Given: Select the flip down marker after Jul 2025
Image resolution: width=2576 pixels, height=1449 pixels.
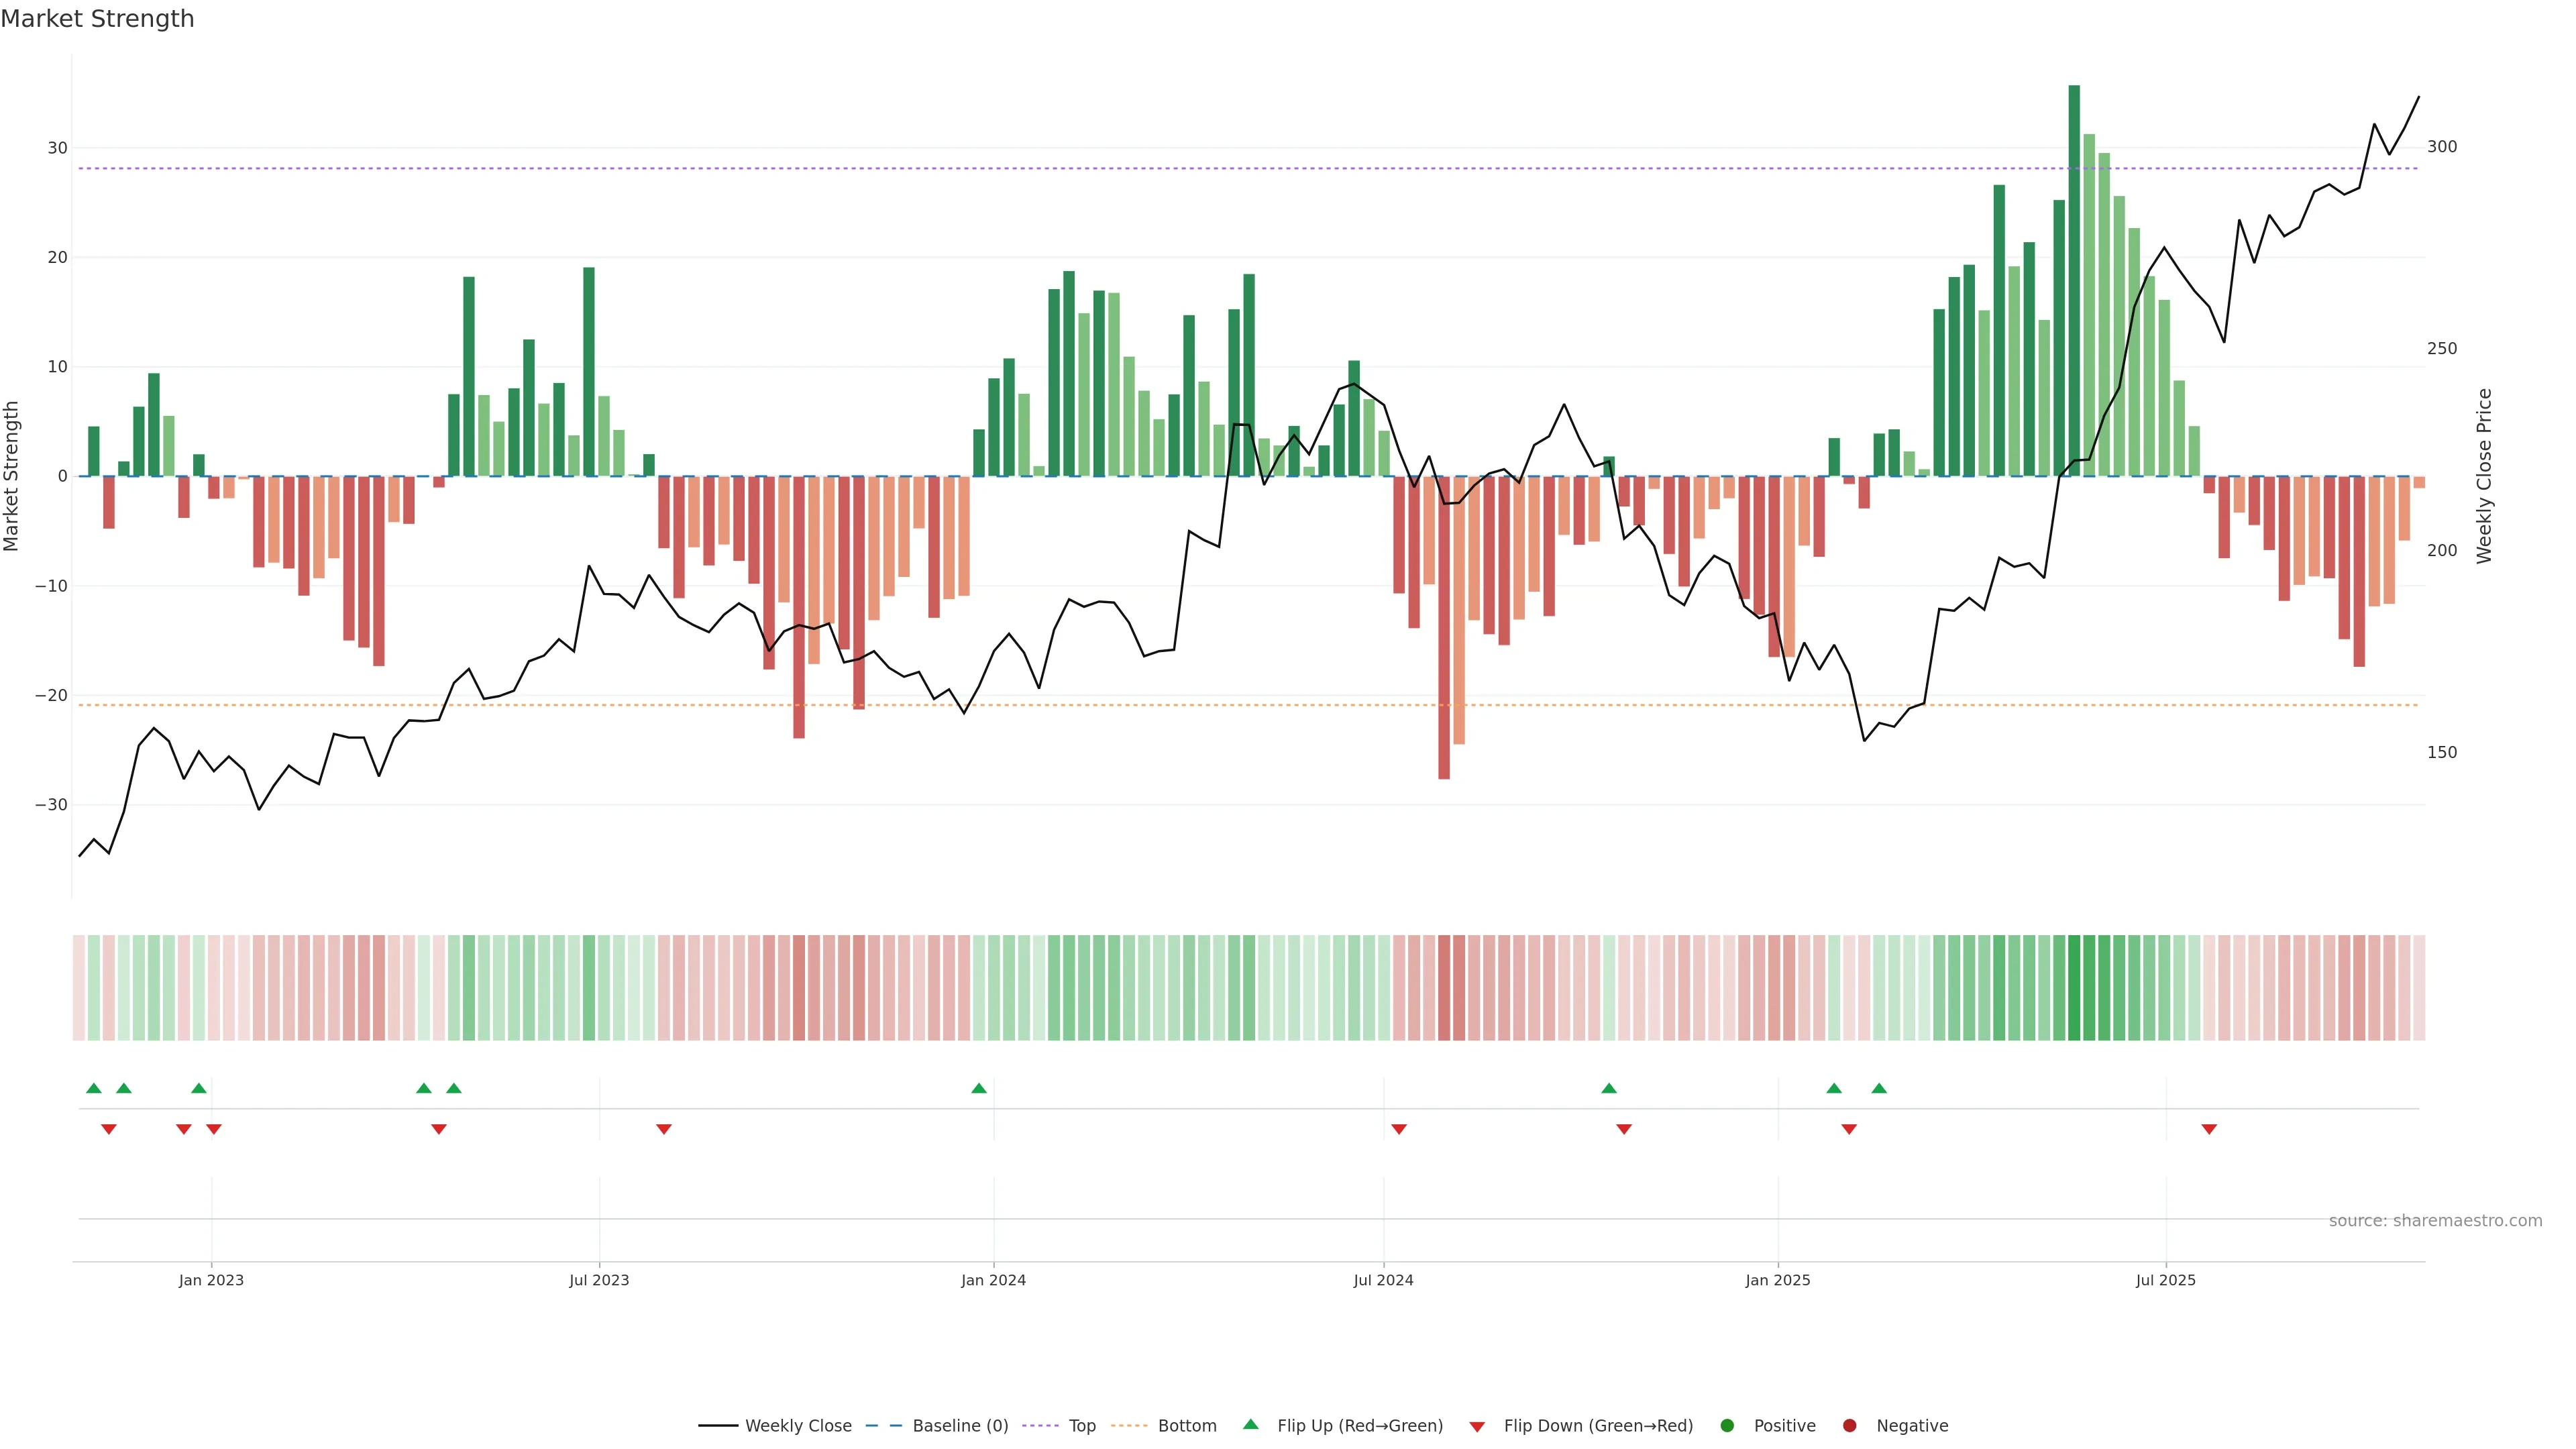Looking at the screenshot, I should pyautogui.click(x=2209, y=1129).
